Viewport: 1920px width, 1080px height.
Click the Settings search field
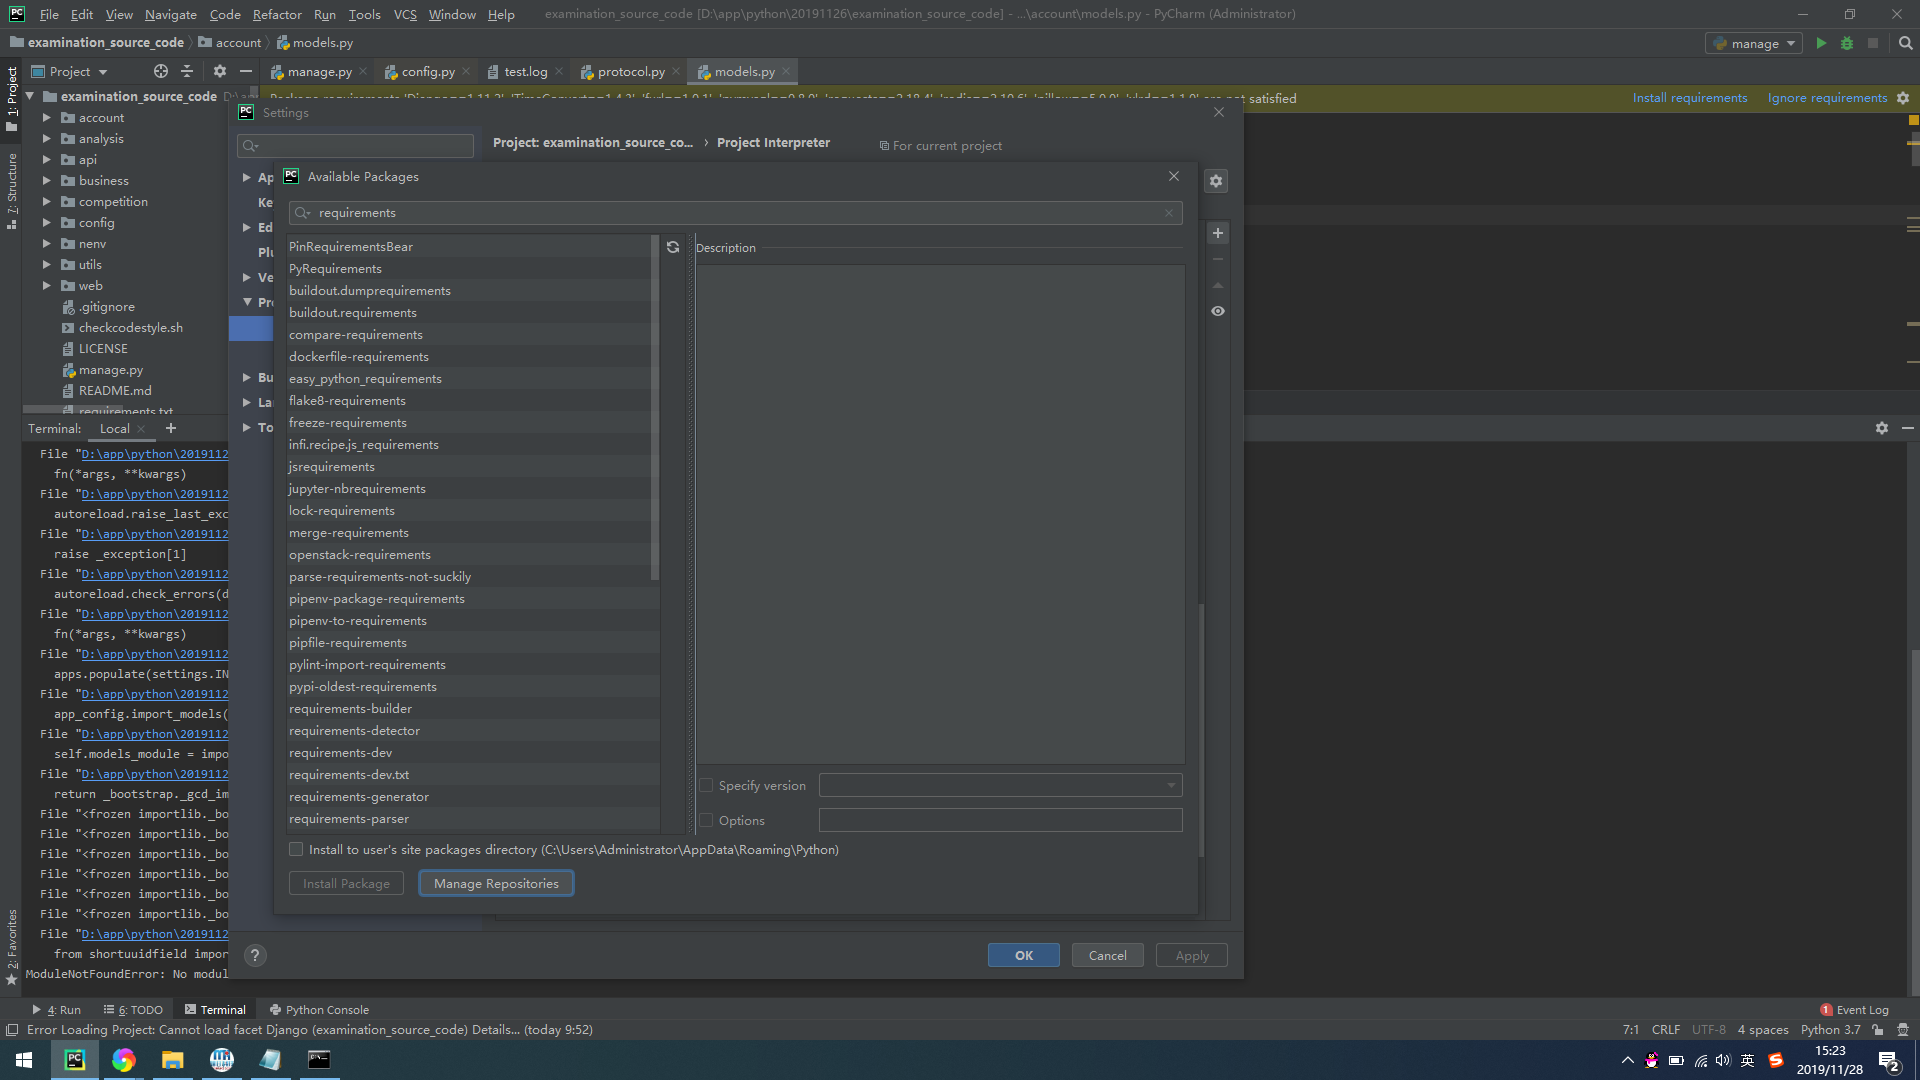(355, 146)
